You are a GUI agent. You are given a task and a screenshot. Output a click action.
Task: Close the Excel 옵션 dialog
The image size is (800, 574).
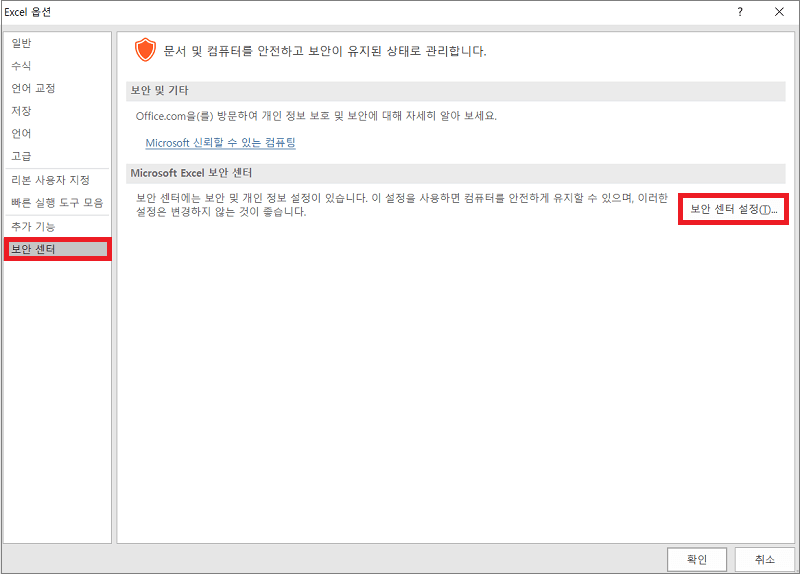point(779,12)
